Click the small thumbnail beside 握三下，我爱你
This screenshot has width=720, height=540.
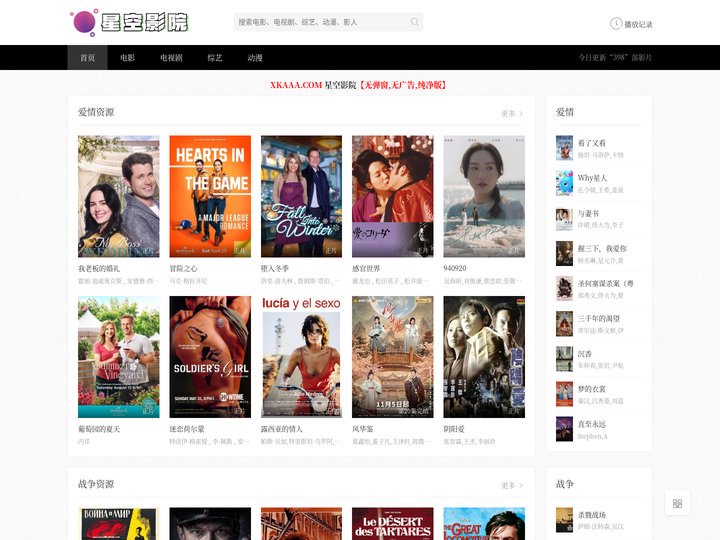[564, 253]
